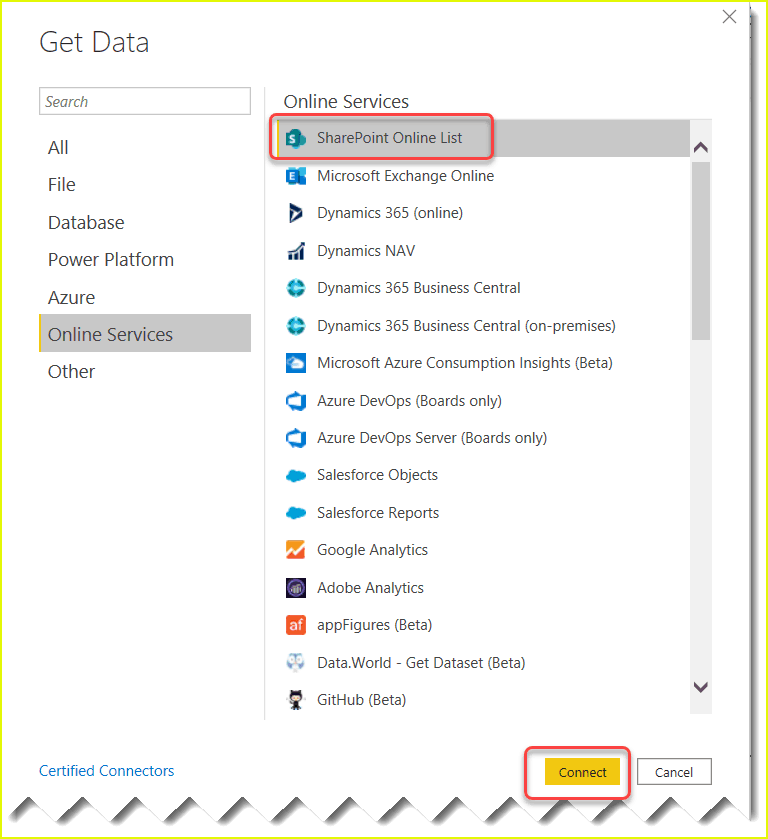Open the All category
The height and width of the screenshot is (839, 768).
[x=145, y=148]
